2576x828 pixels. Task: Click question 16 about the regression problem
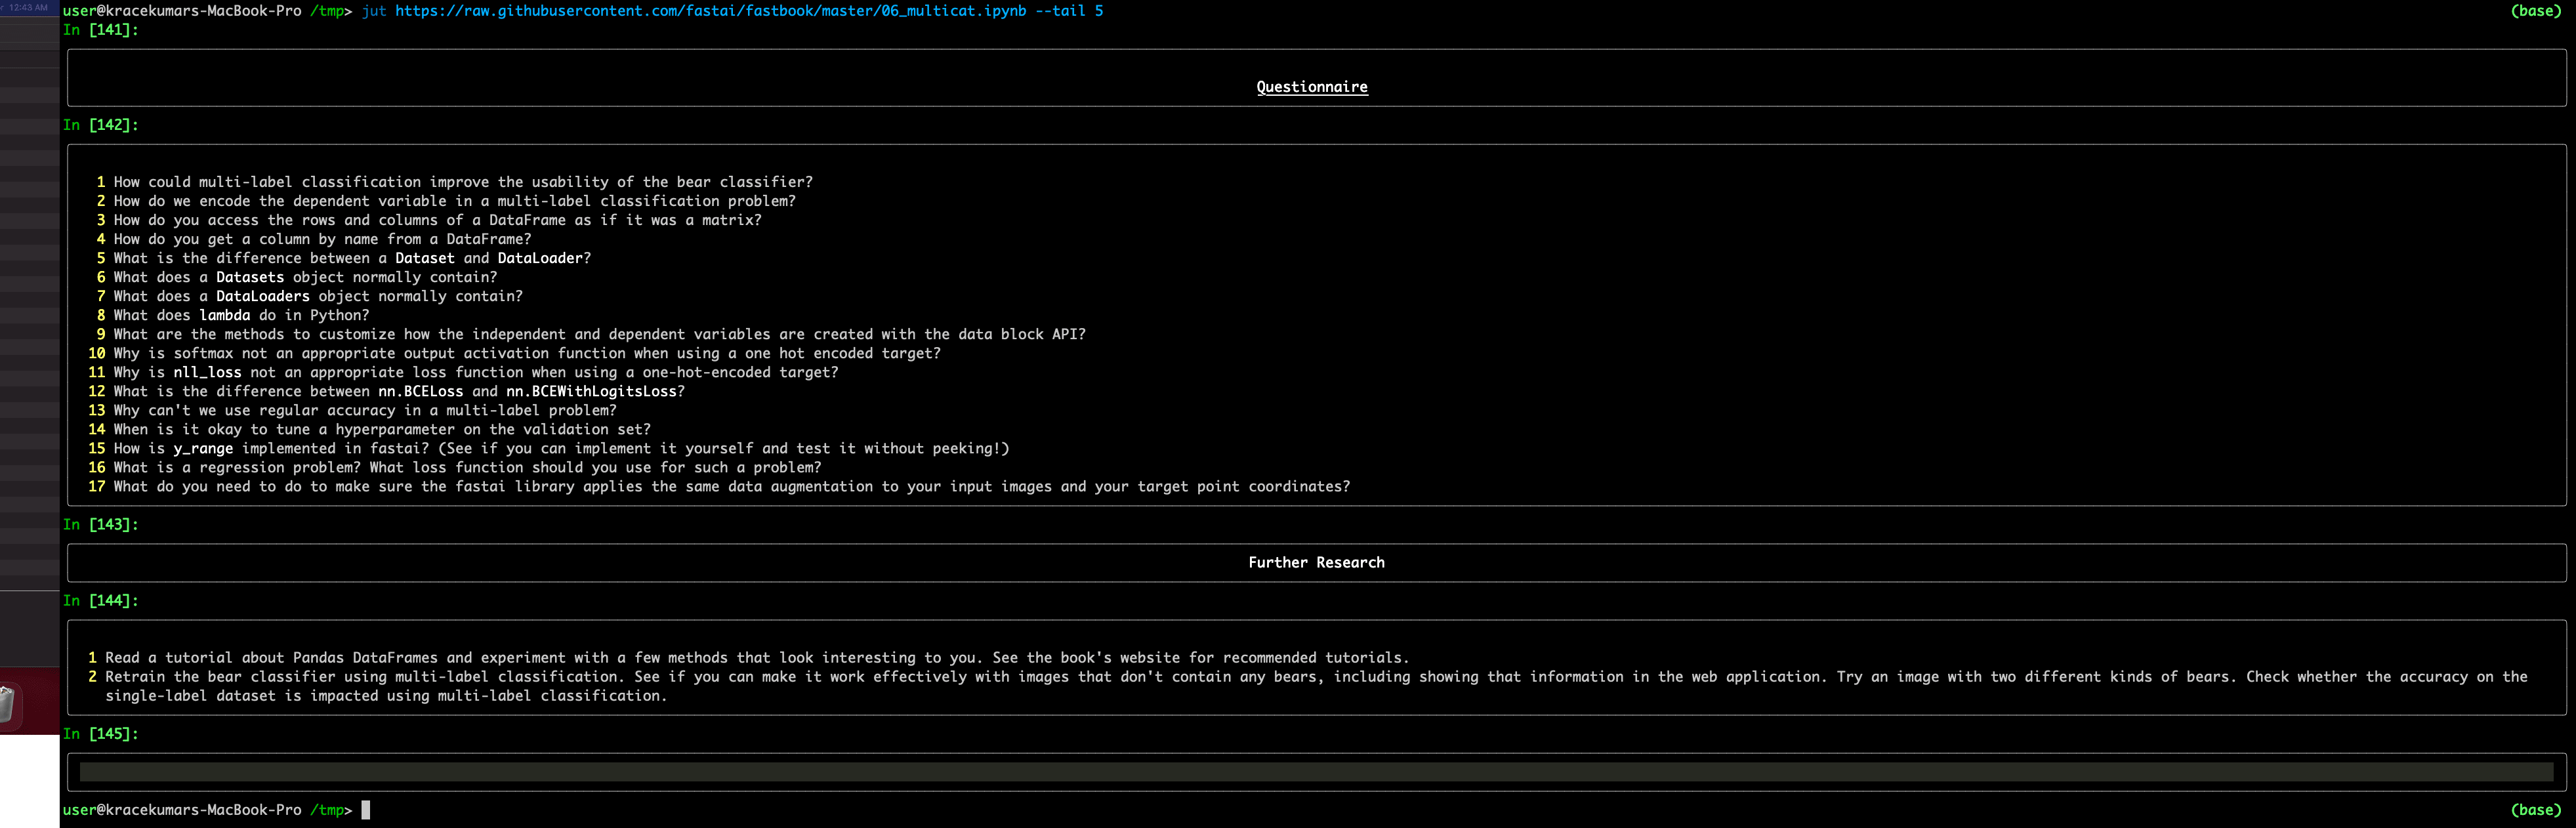click(467, 467)
